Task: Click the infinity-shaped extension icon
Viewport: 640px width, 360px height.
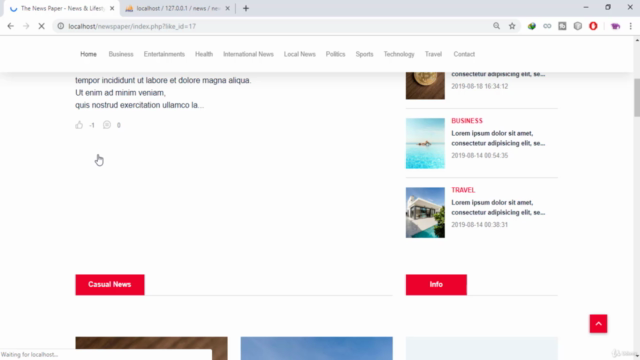Action: 547,26
